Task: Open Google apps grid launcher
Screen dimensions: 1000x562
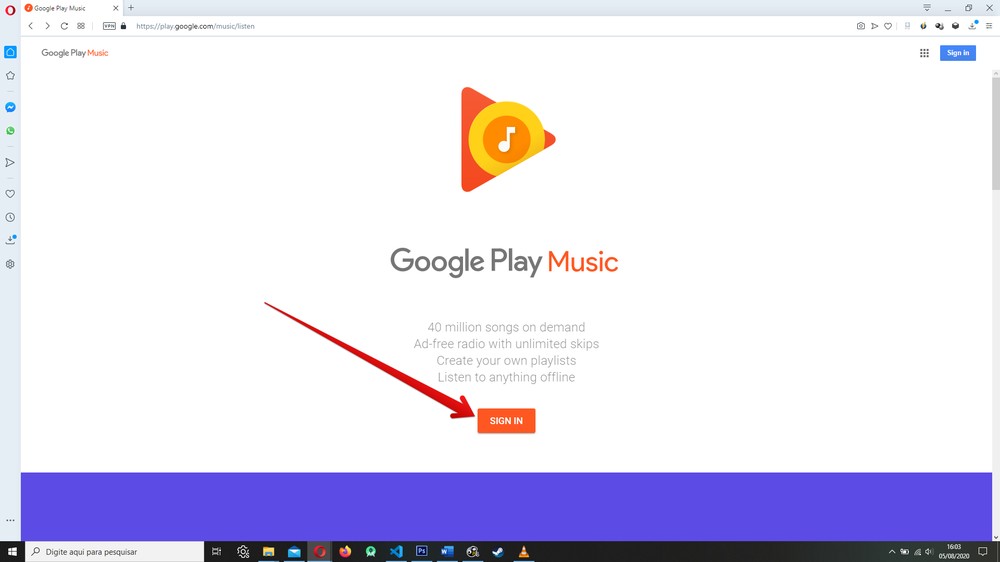Action: 924,53
